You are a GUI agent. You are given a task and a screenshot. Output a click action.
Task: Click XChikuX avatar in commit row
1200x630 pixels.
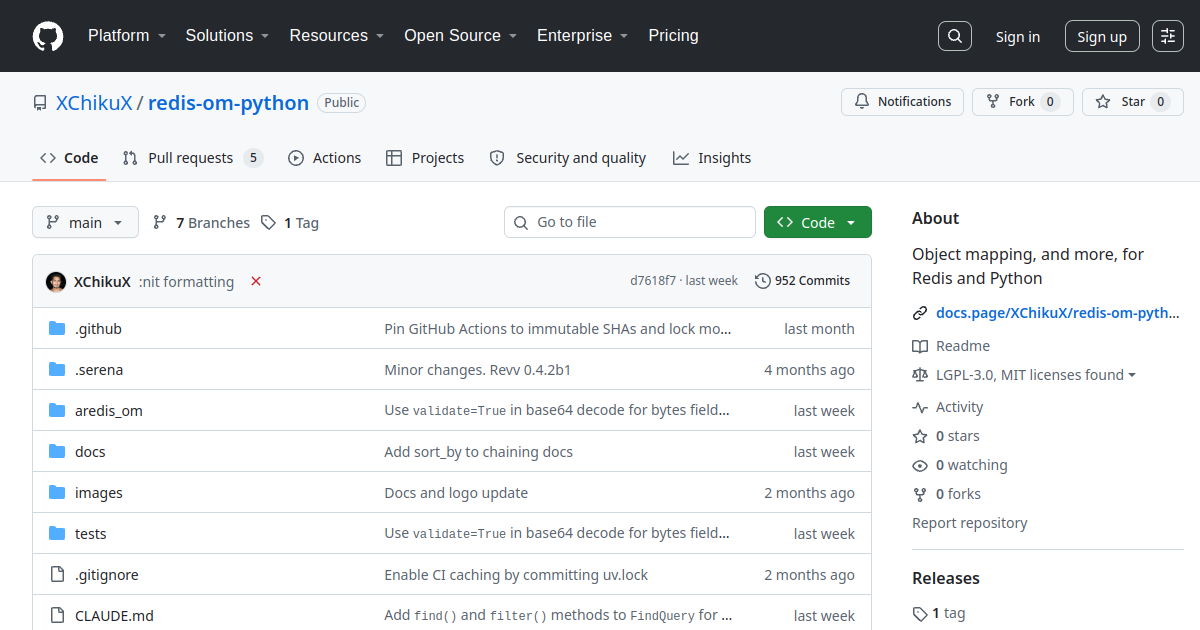(x=56, y=282)
